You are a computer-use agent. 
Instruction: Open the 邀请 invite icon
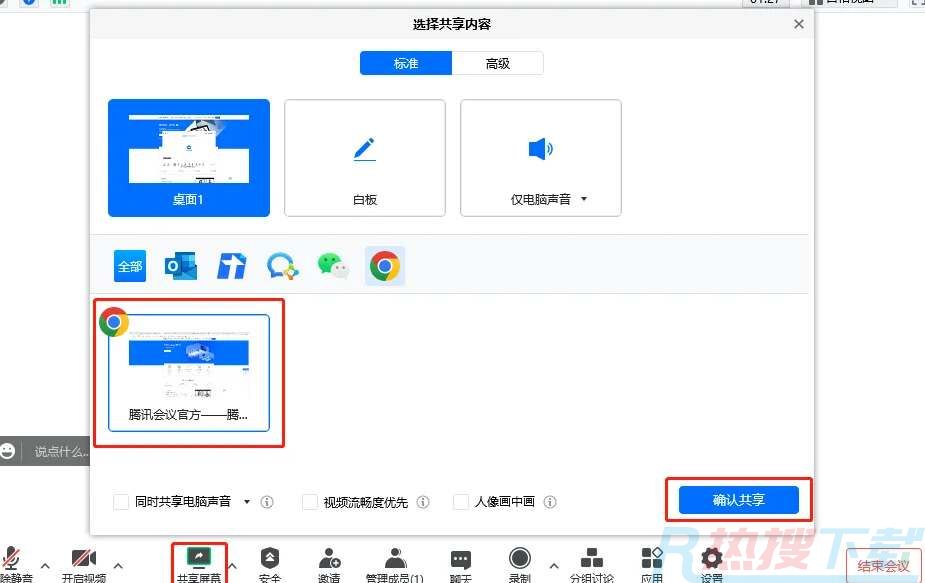(329, 560)
